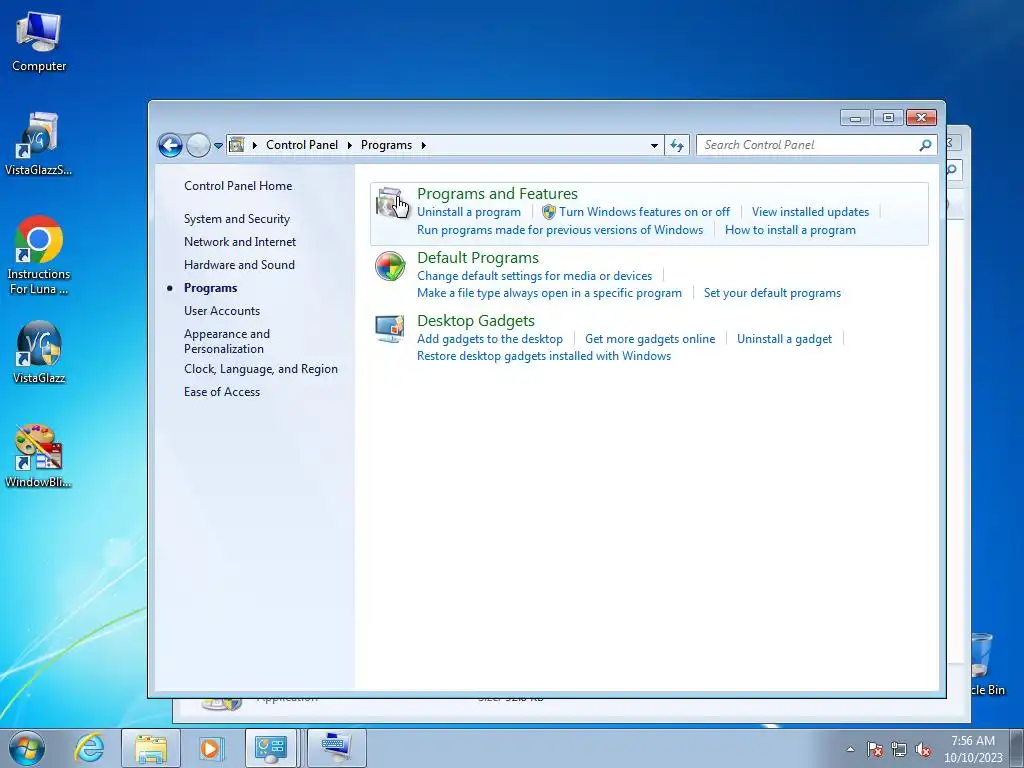Screen dimensions: 1024x768
Task: Select the VistaGlazzS... desktop shortcut
Action: tap(39, 144)
